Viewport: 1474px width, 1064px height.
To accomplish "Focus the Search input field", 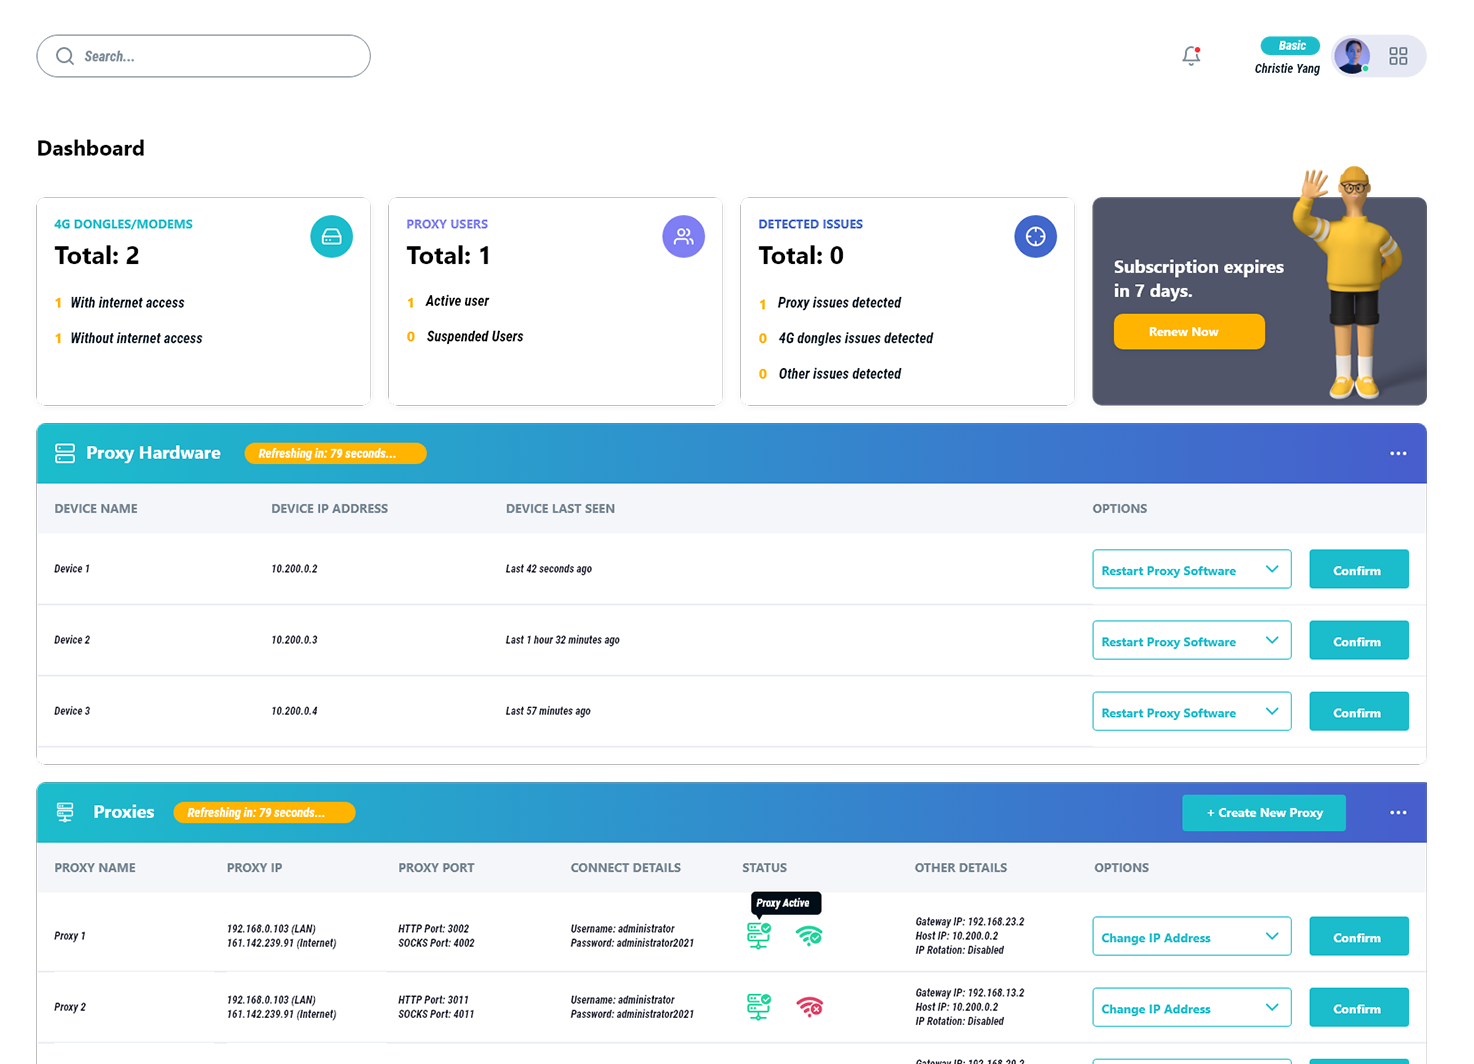I will tap(203, 56).
